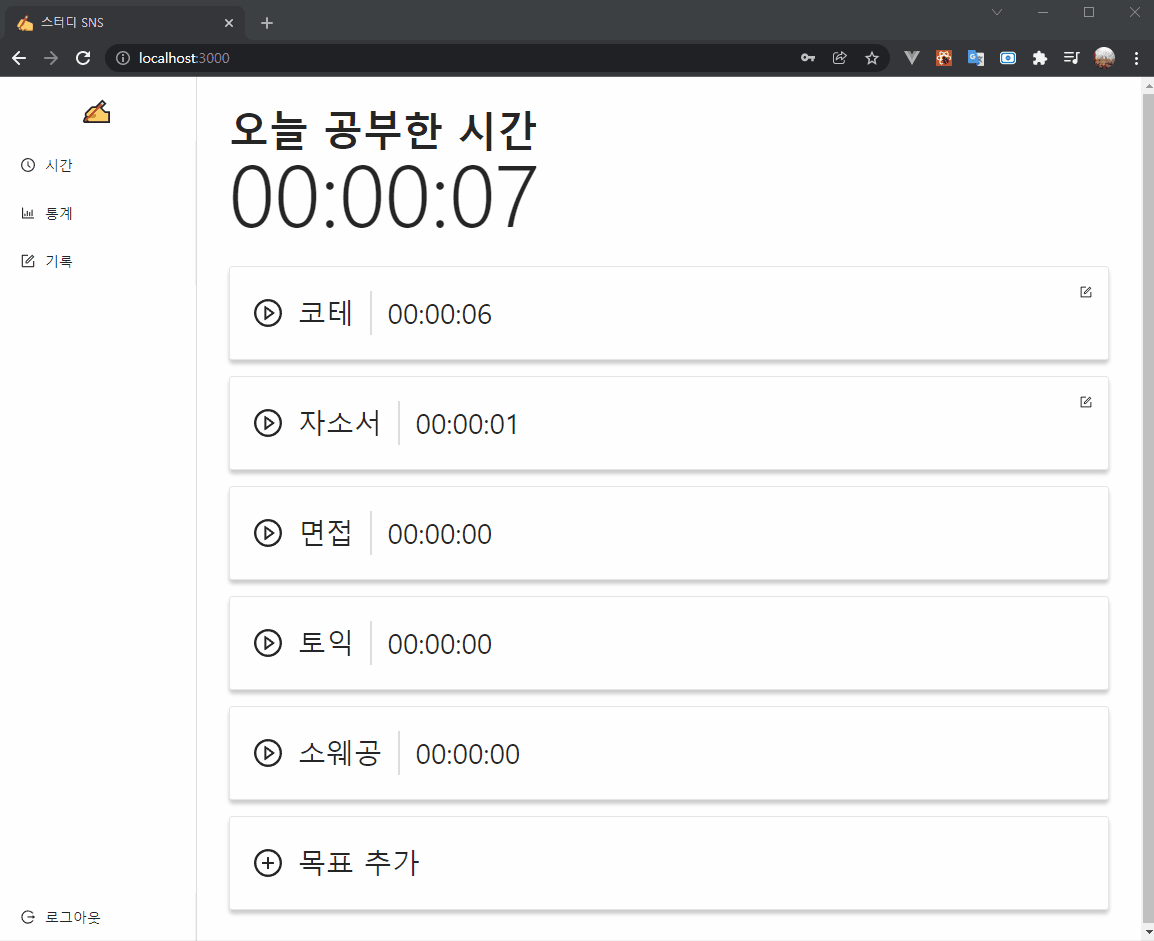Start the 소웨공 timer
This screenshot has width=1154, height=941.
(267, 753)
